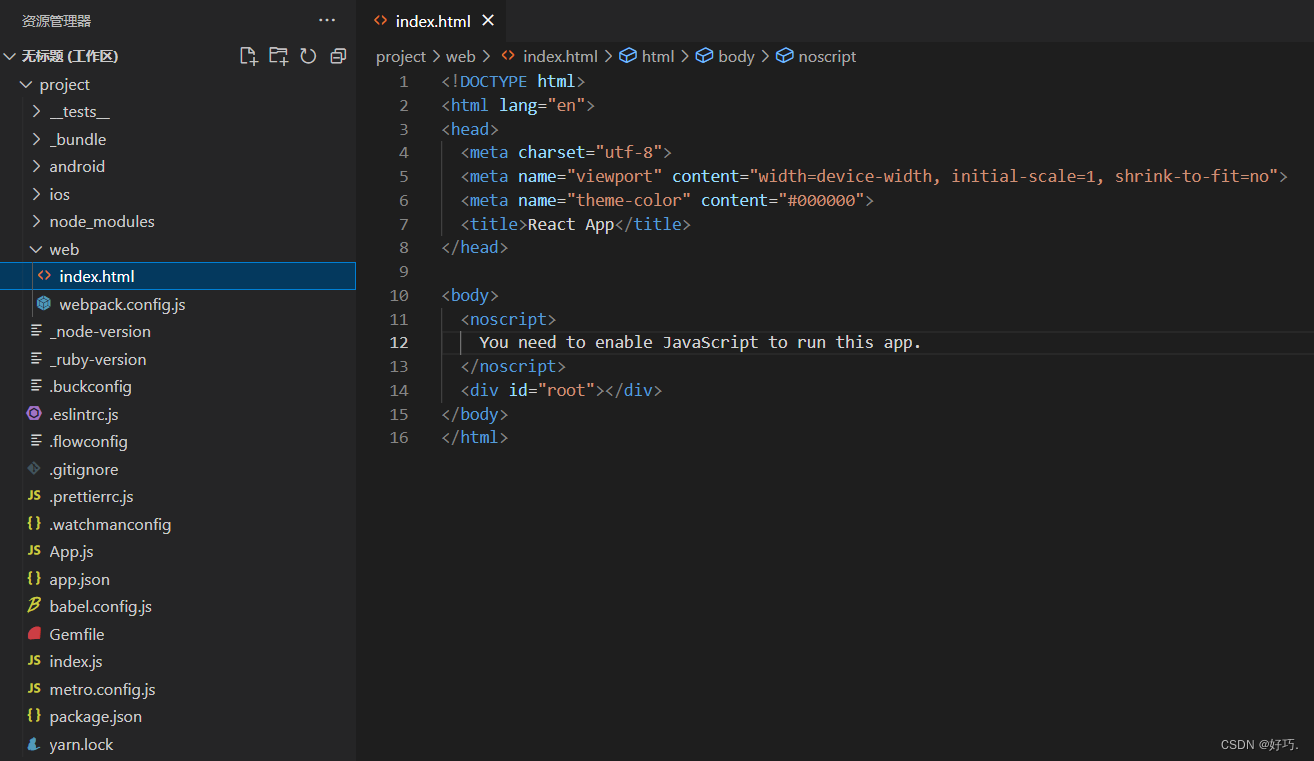
Task: Click the New File icon in explorer header
Action: tap(249, 56)
